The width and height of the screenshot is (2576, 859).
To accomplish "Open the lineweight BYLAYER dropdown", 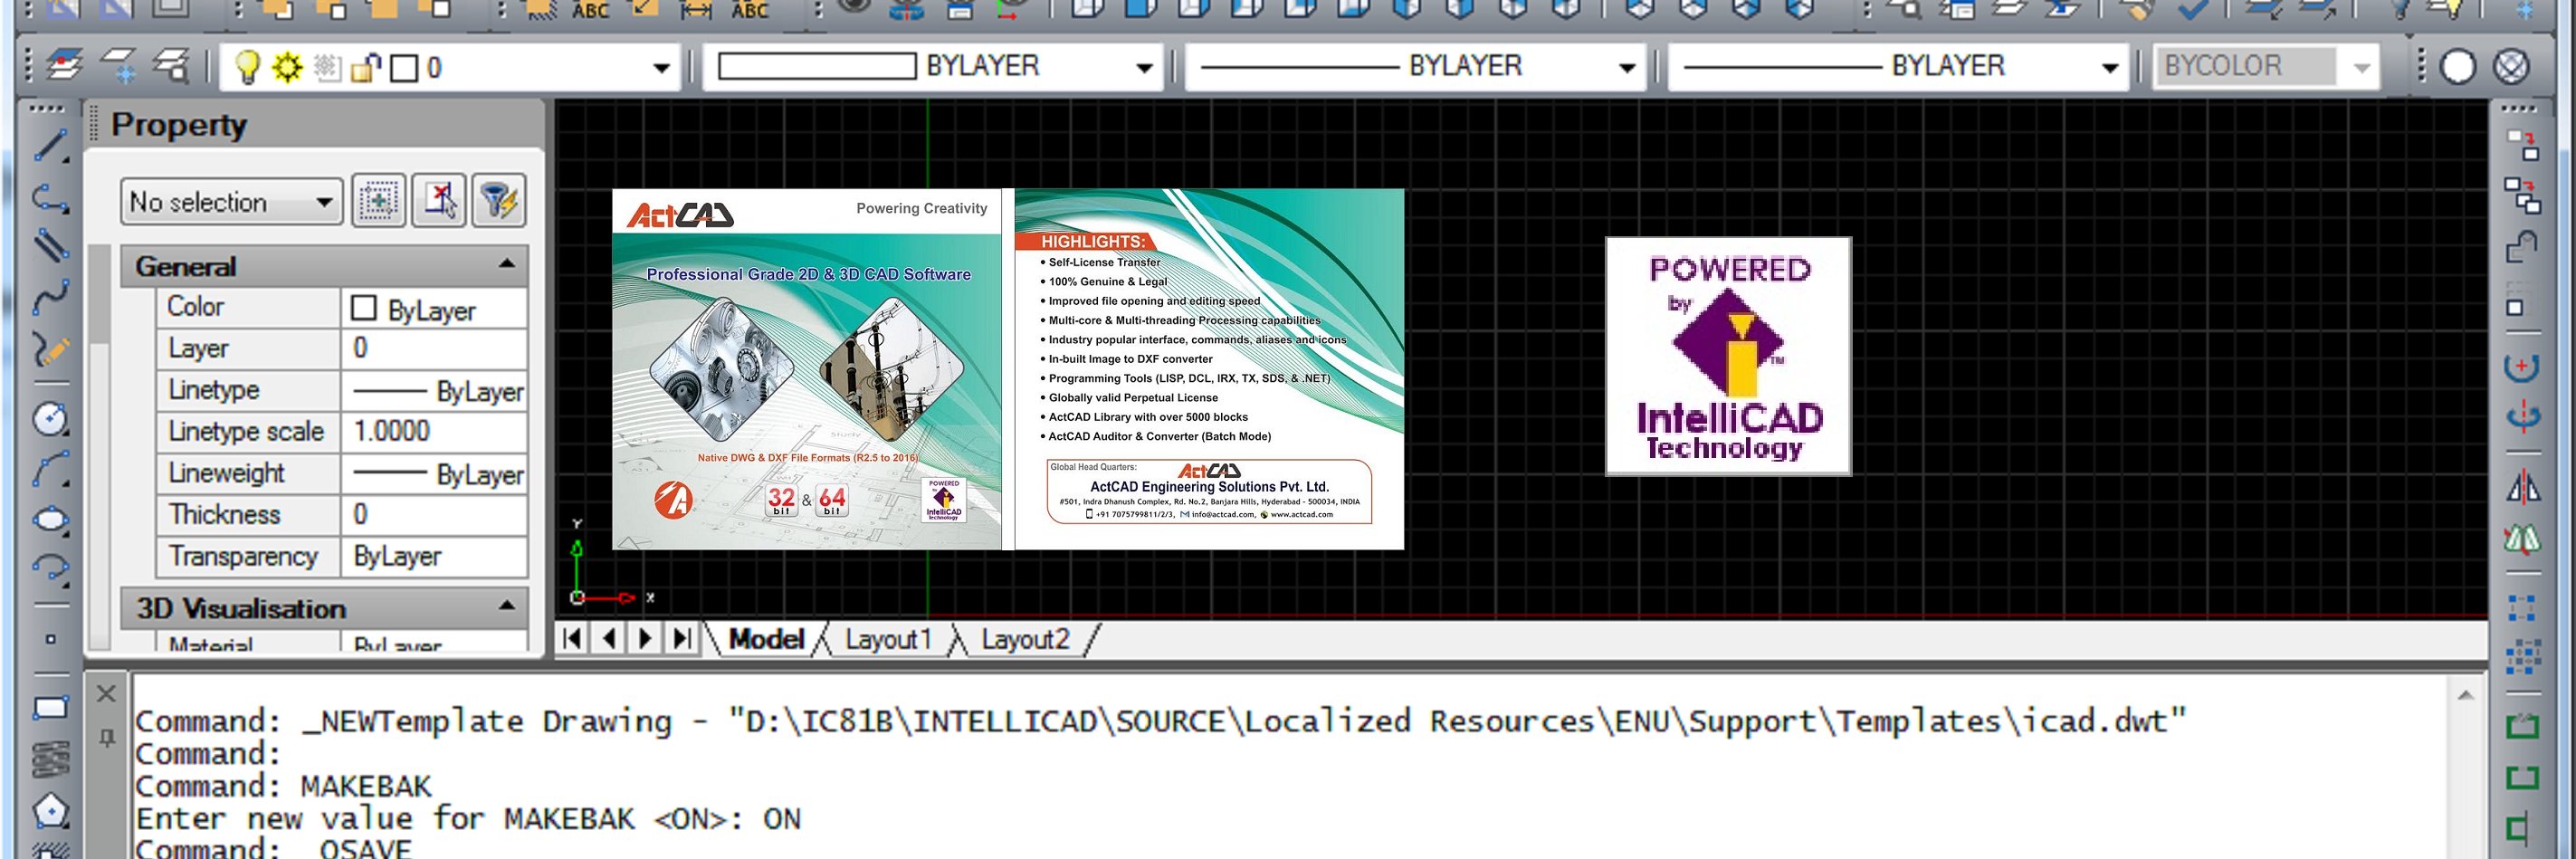I will (x=2110, y=68).
